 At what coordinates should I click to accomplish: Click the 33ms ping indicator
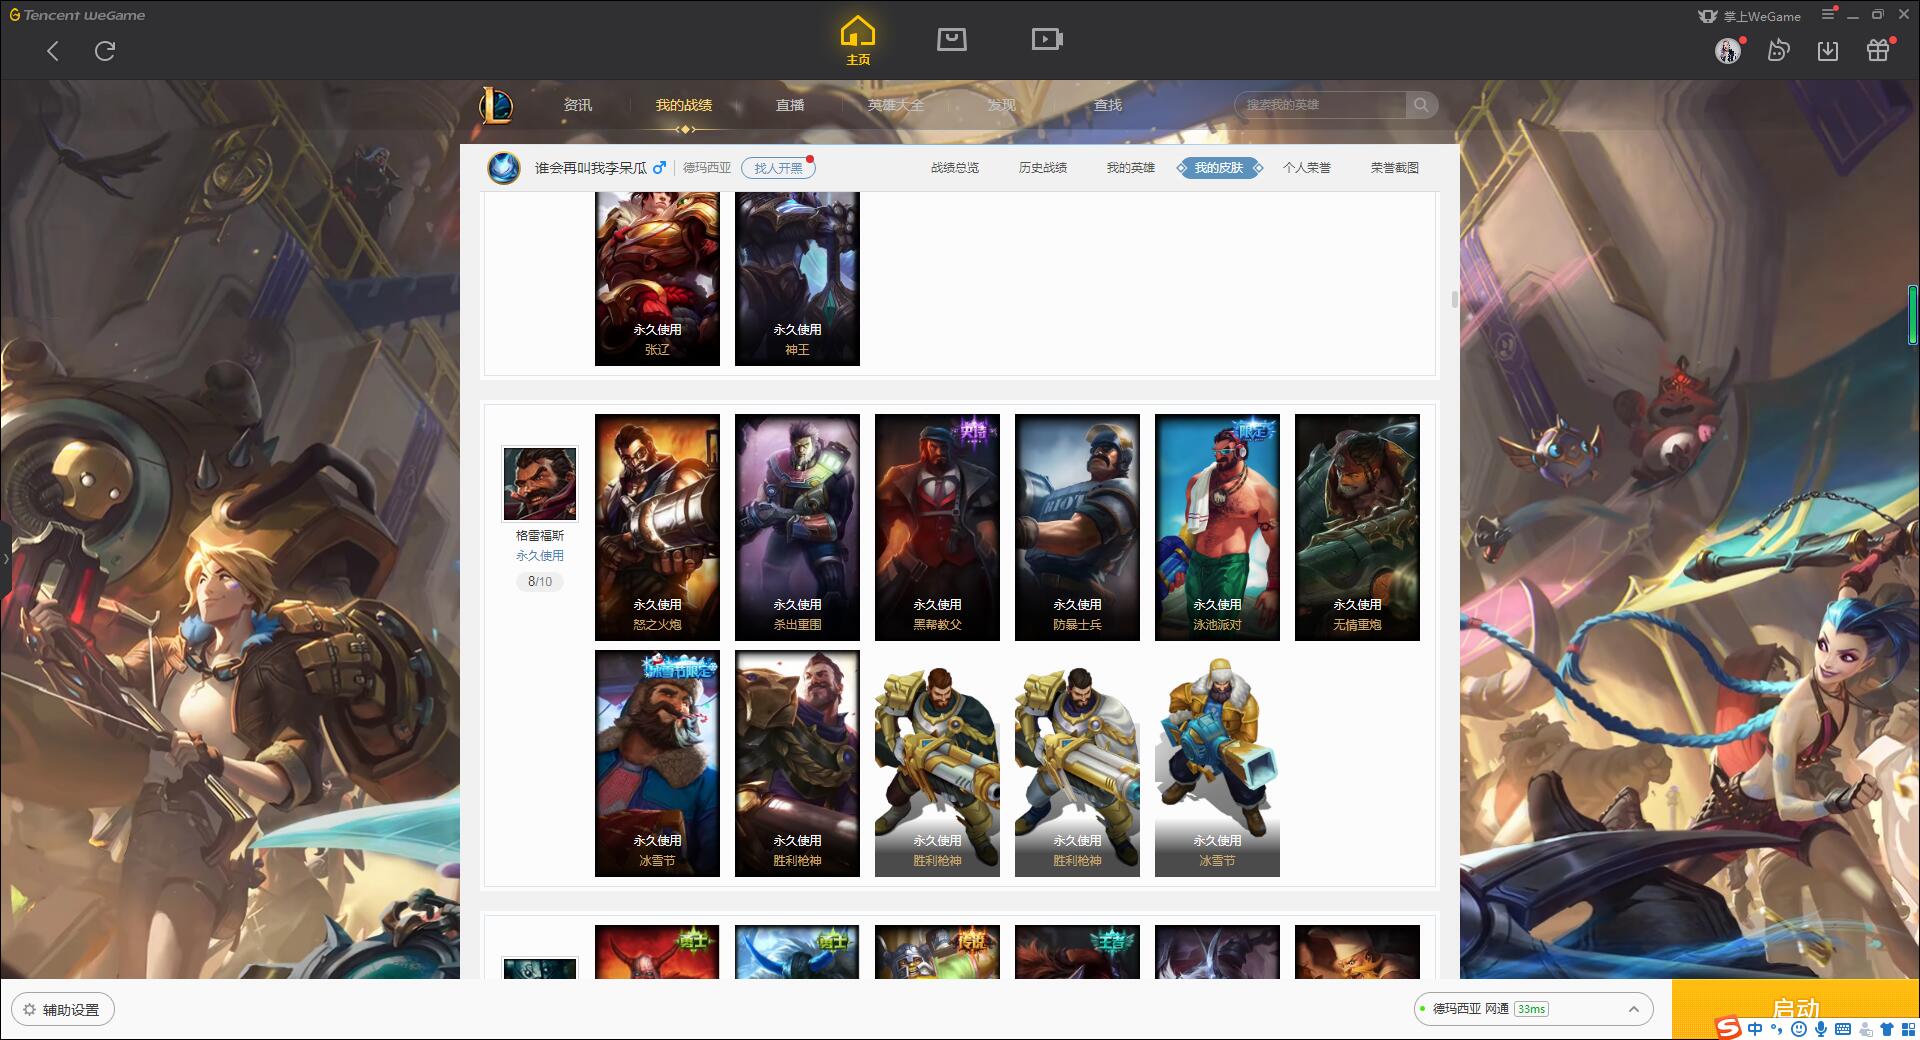pos(1531,1009)
